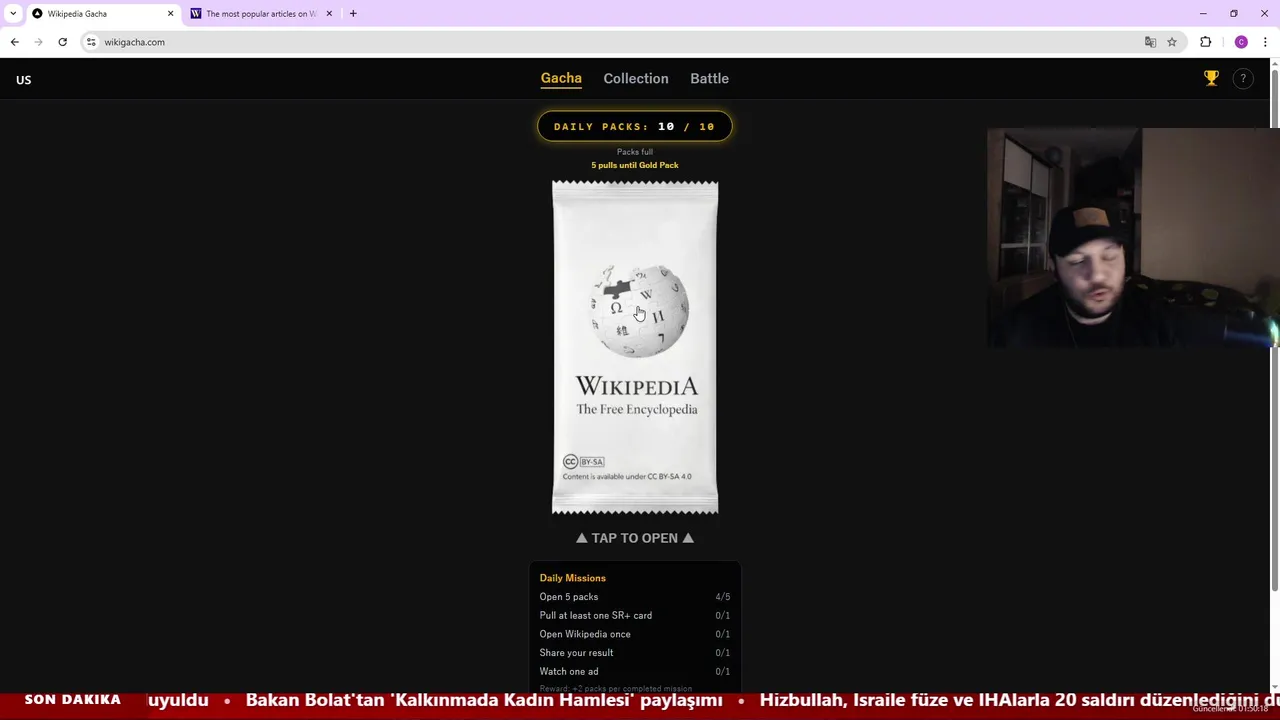Open the Chrome three-dot menu

(x=1265, y=42)
